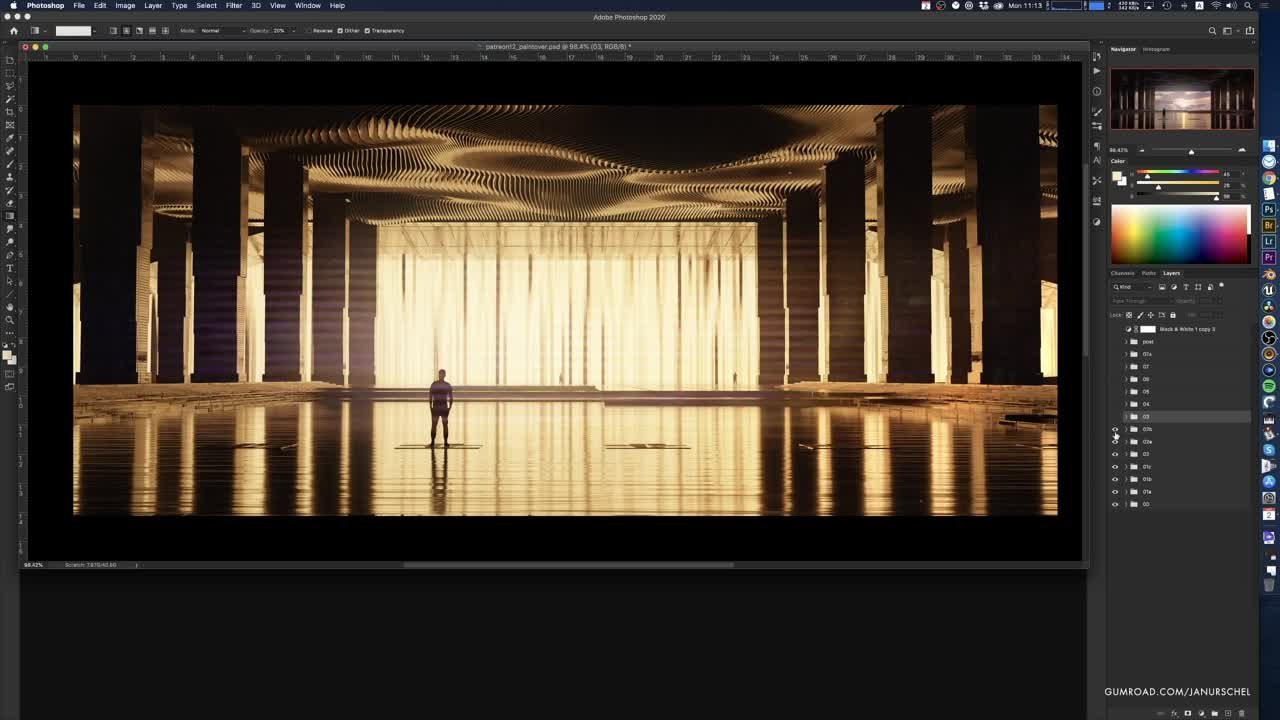The width and height of the screenshot is (1280, 720).
Task: Select the Zoom tool
Action: coord(9,319)
